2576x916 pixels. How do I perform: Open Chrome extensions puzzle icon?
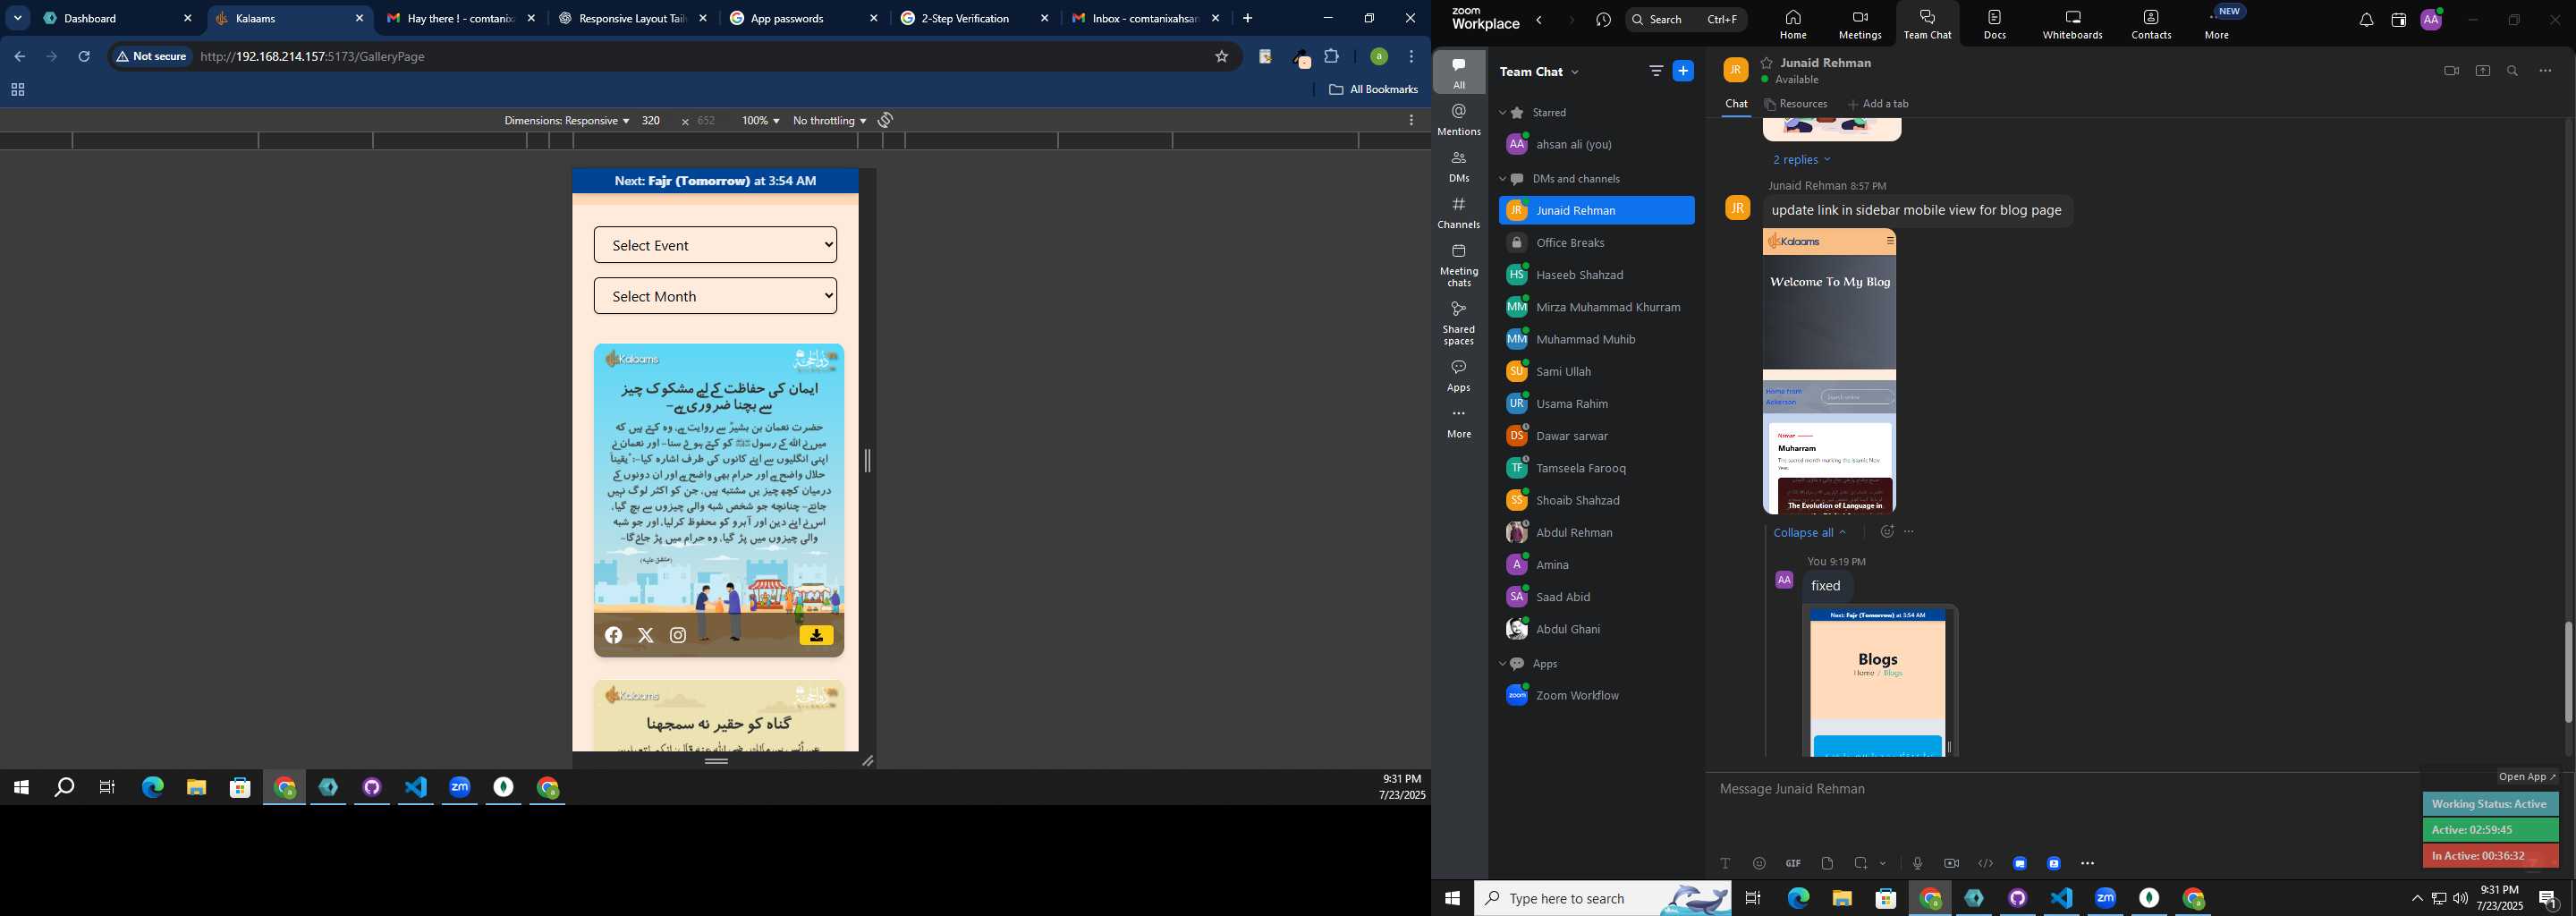(1331, 57)
